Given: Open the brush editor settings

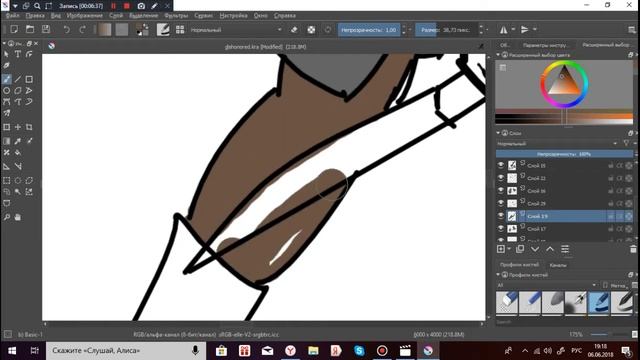Looking at the screenshot, I should [x=163, y=29].
